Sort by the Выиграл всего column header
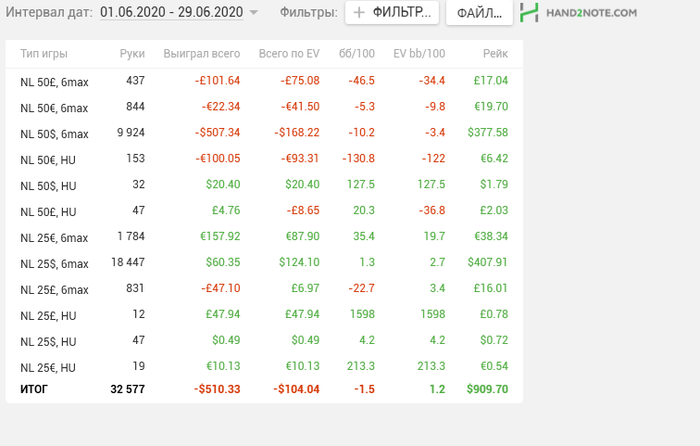700x446 pixels. pos(202,53)
